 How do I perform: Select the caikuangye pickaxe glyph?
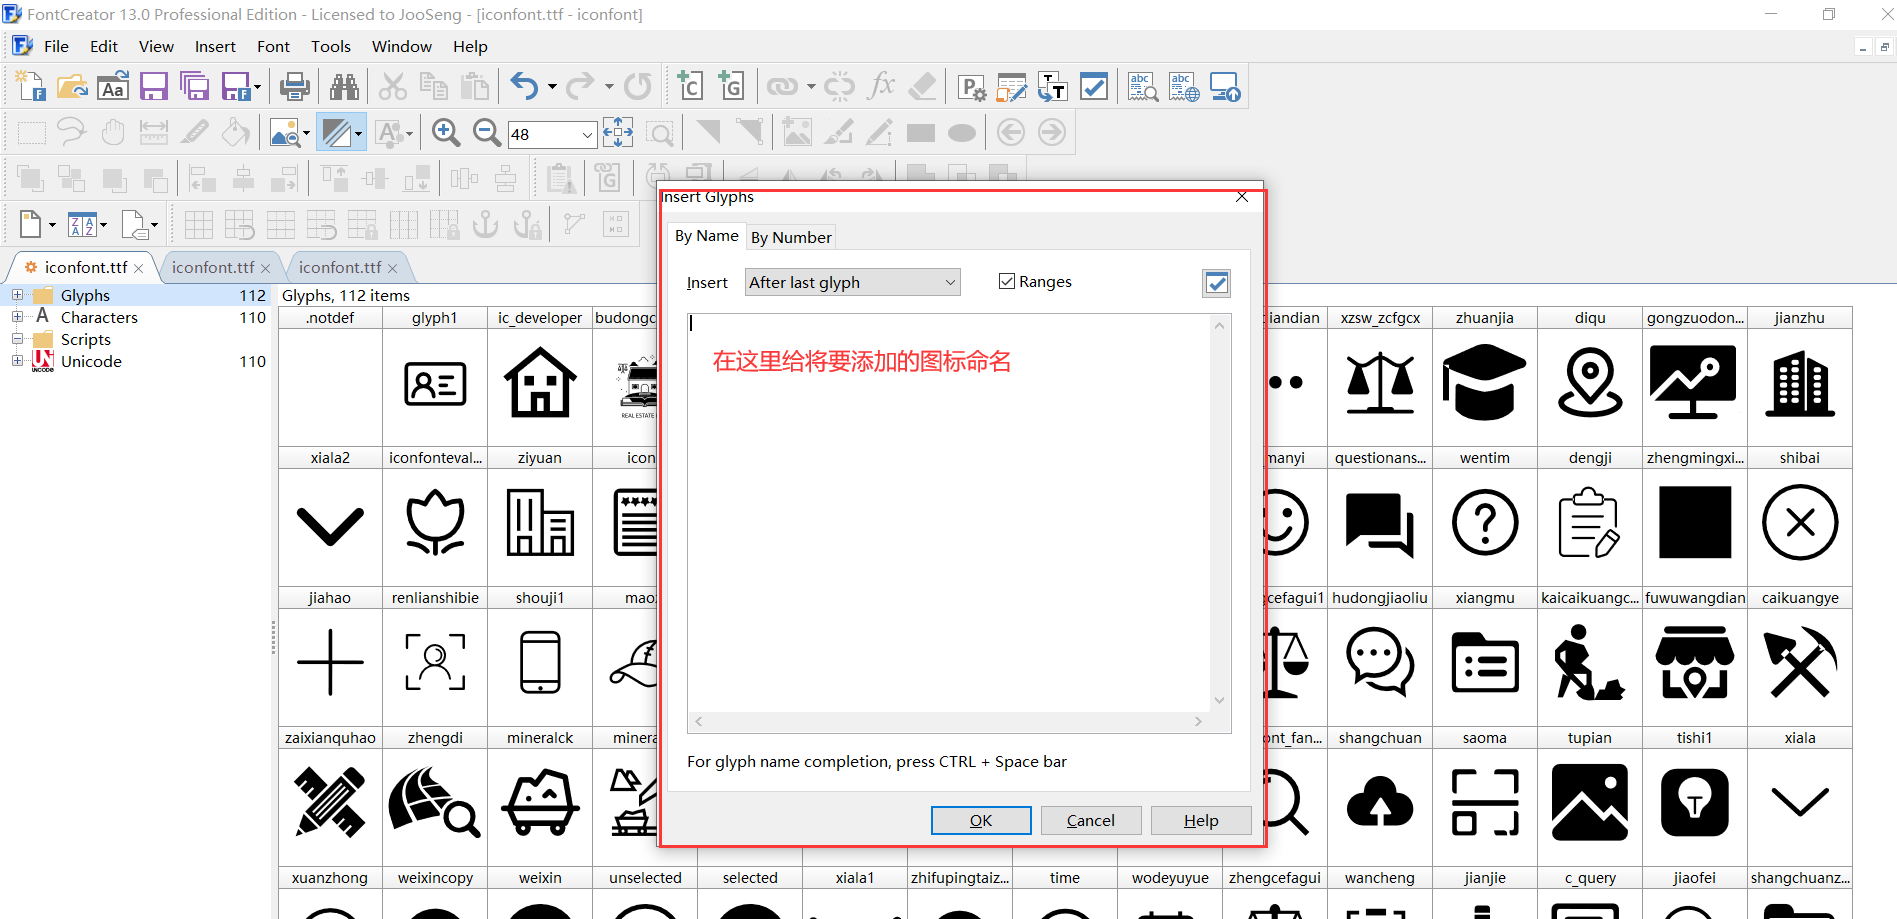pyautogui.click(x=1800, y=661)
